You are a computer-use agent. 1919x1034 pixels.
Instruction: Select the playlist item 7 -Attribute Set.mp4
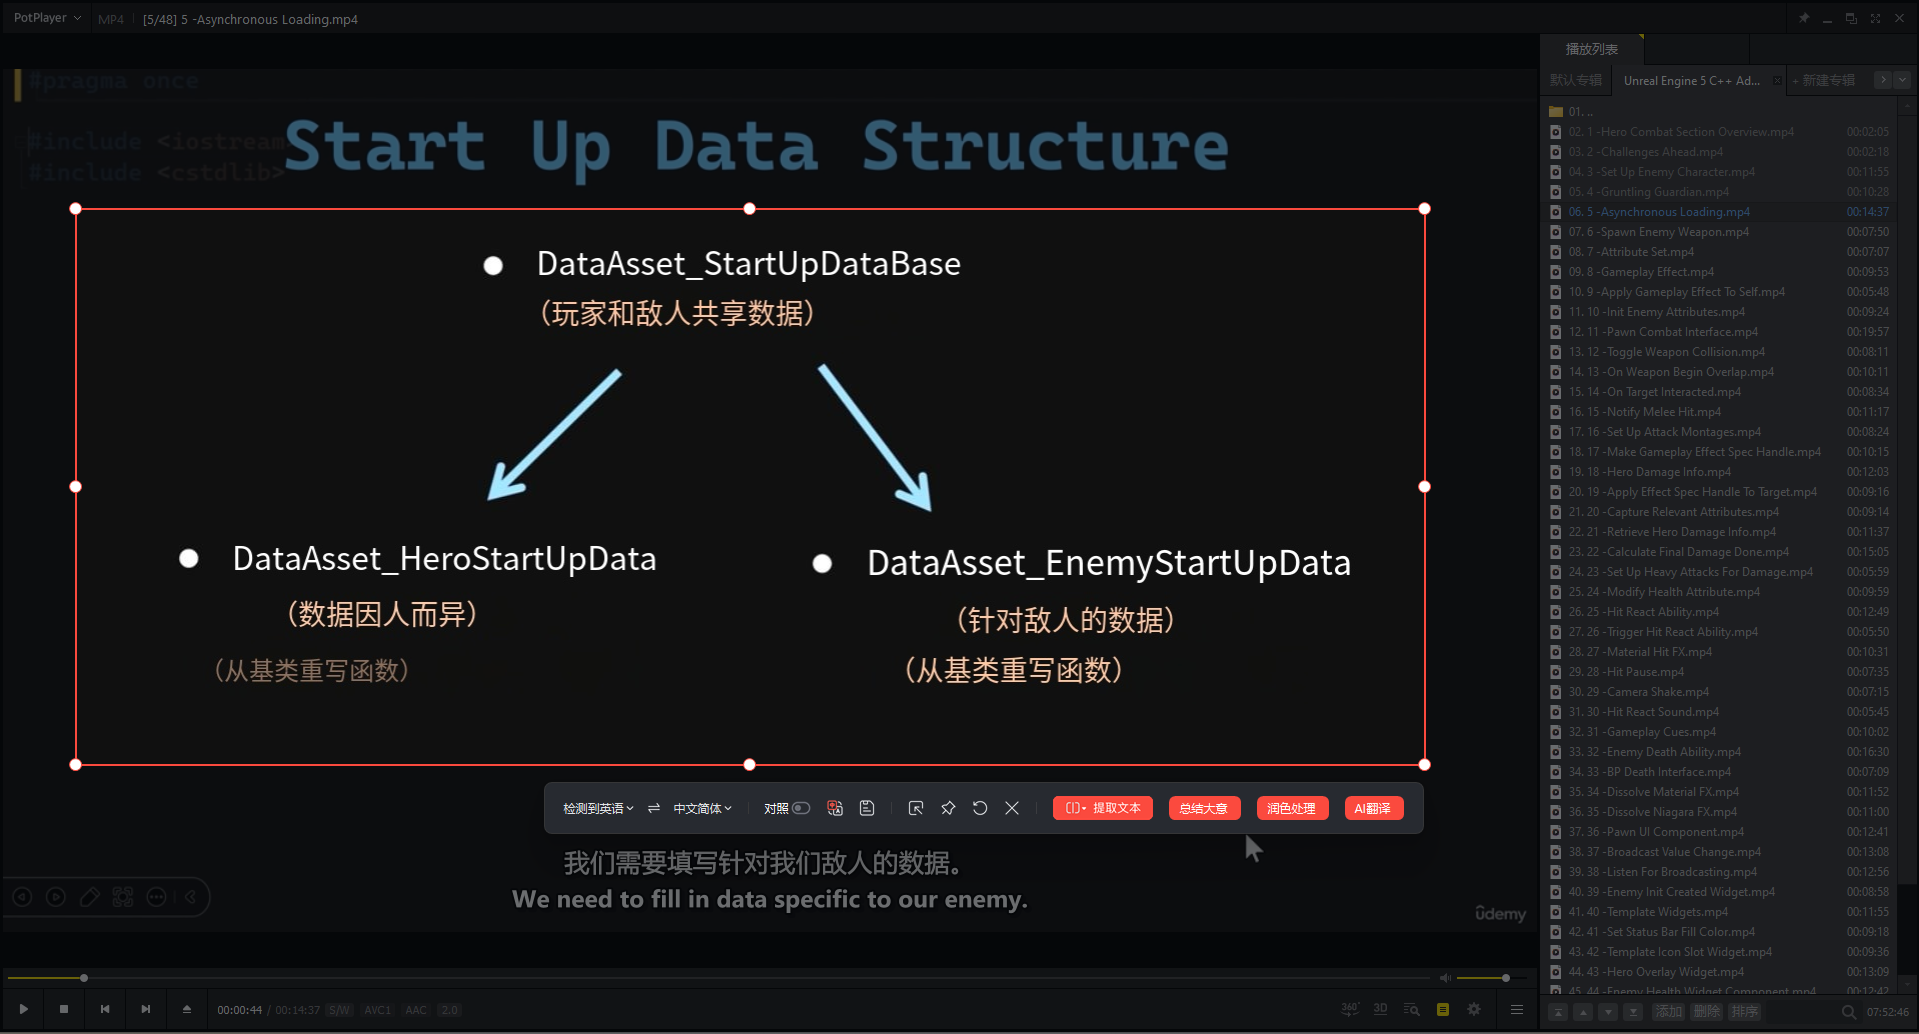click(x=1718, y=252)
